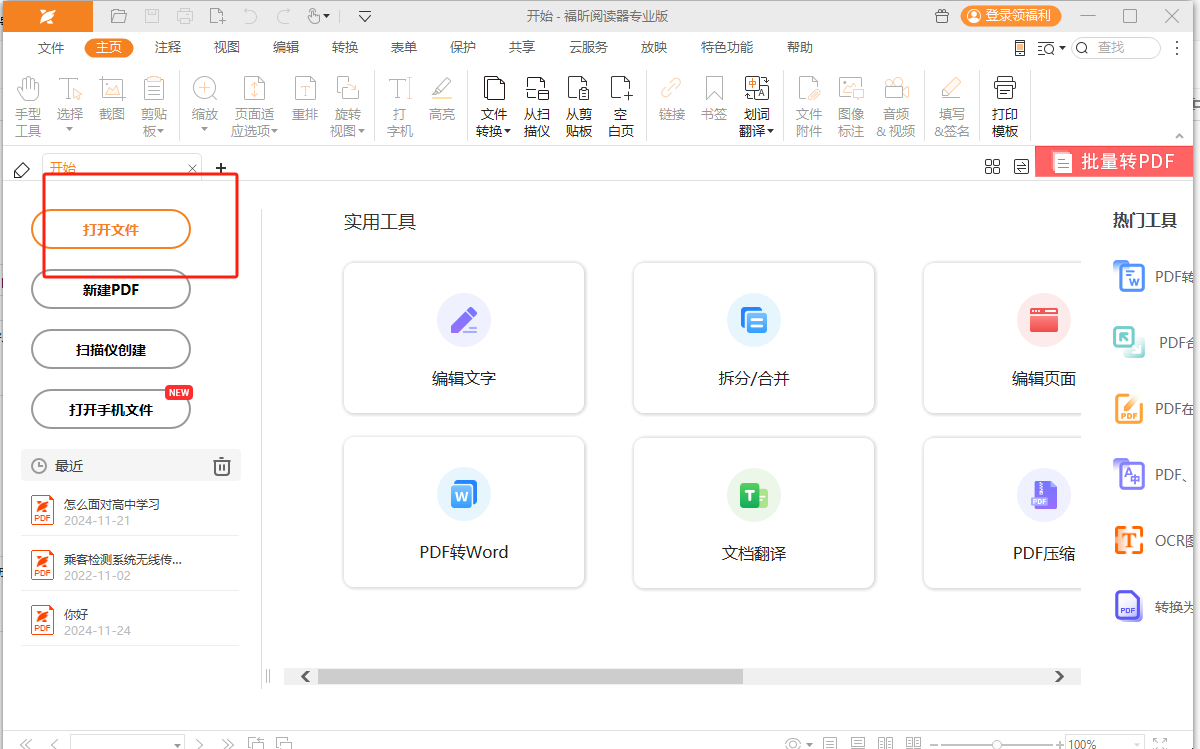Click the Edit Text (编辑文字) tool card
The image size is (1200, 749).
click(464, 338)
